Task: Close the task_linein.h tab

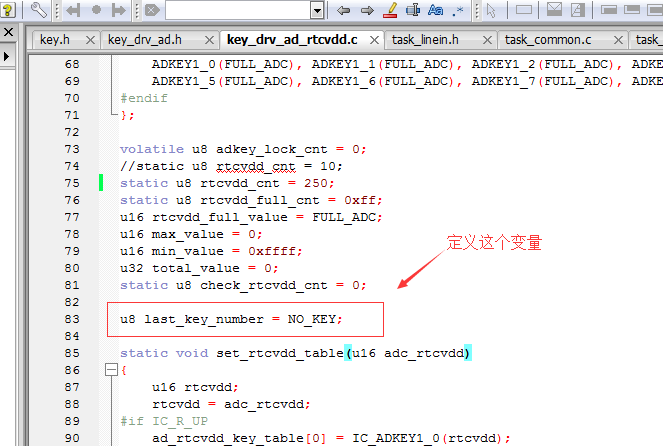Action: 487,40
